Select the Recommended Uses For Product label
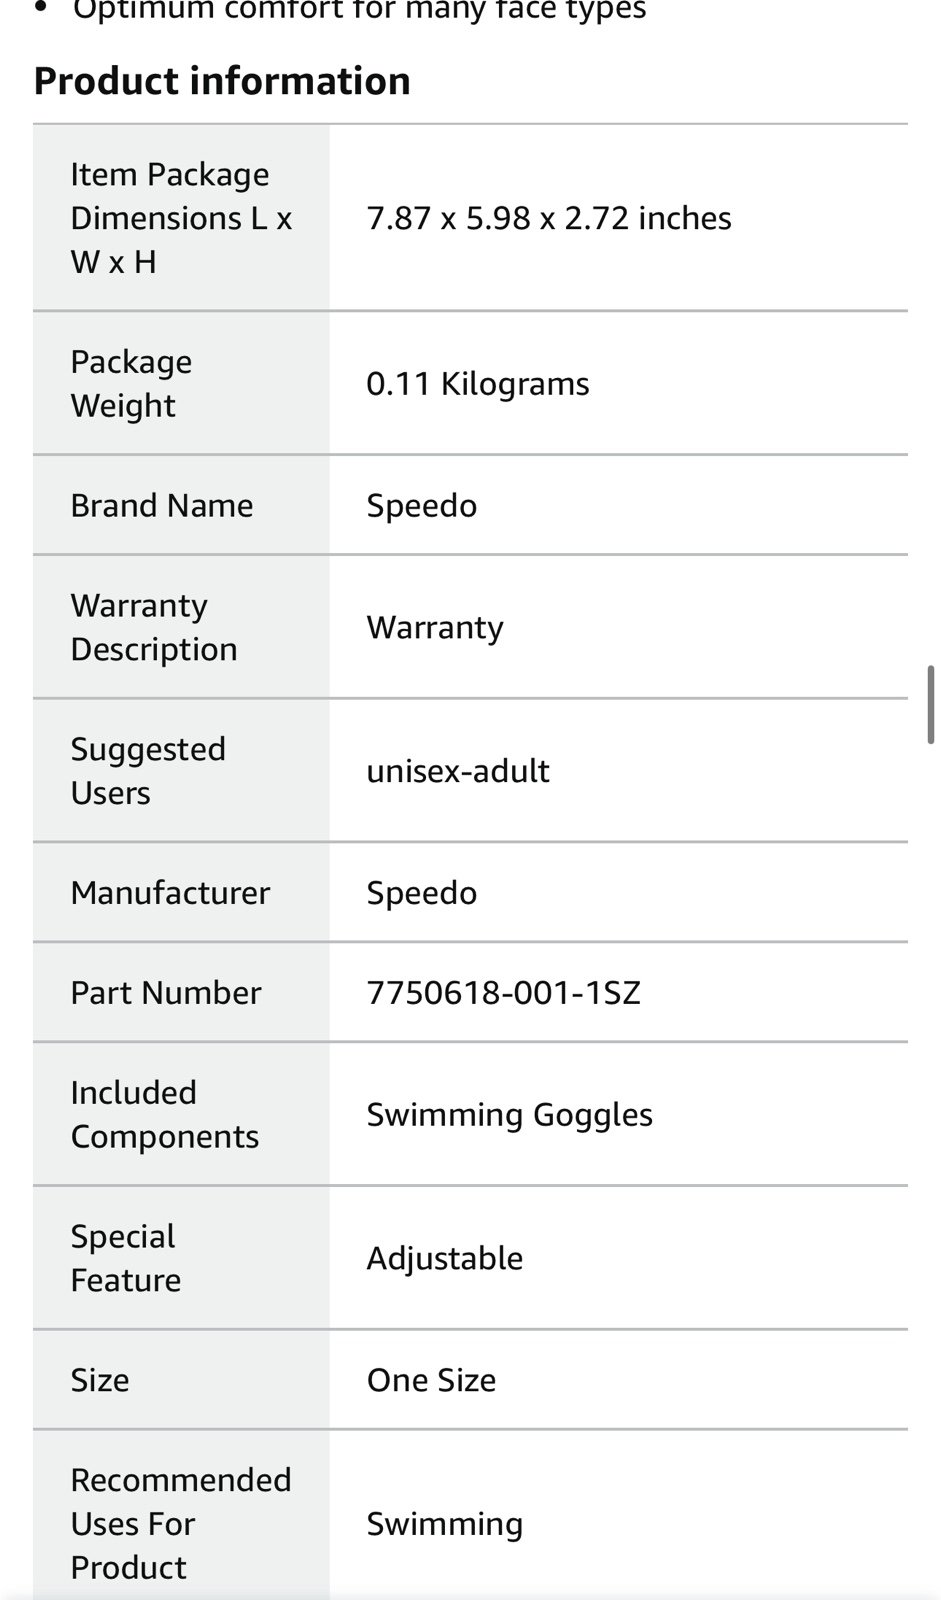 tap(181, 1524)
